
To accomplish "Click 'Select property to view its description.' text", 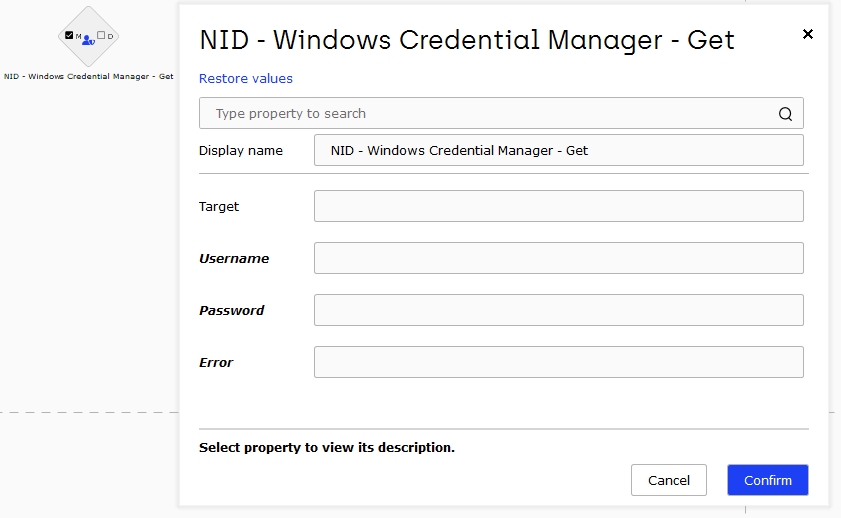I will pyautogui.click(x=327, y=447).
